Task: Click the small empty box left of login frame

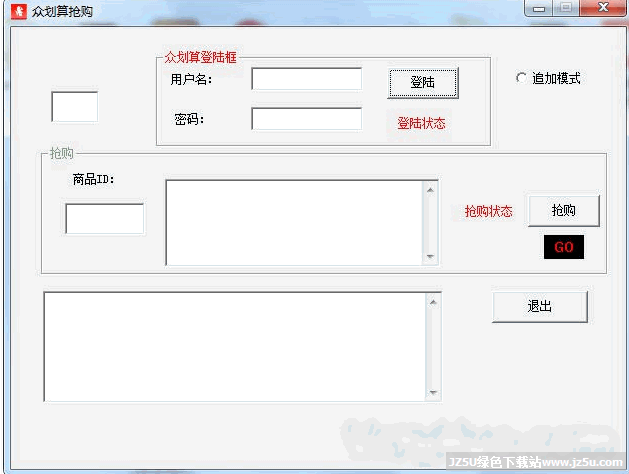Action: (x=74, y=107)
